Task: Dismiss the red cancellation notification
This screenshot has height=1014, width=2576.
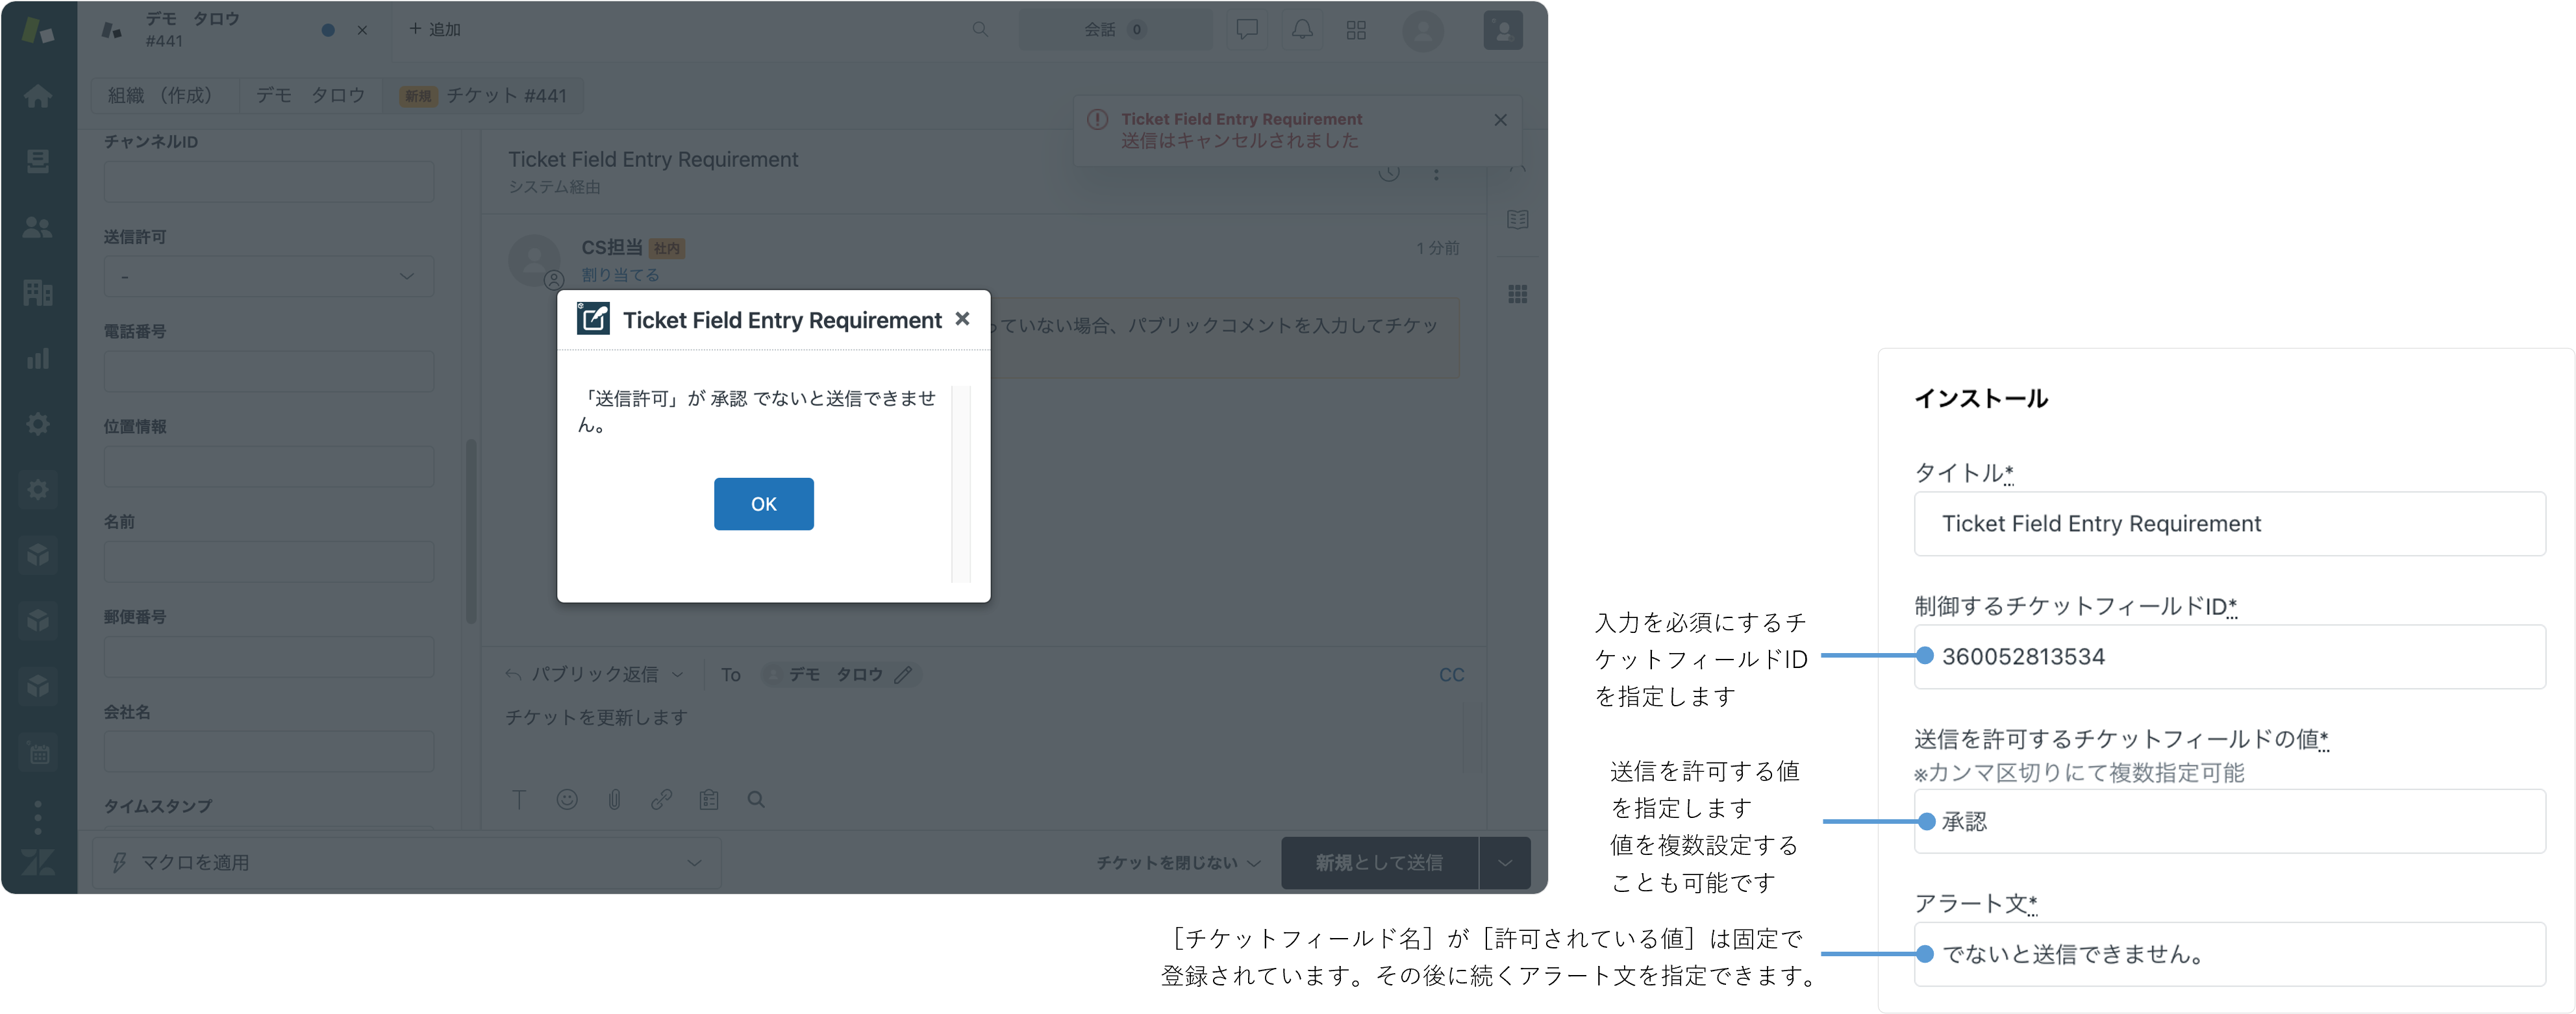Action: tap(1500, 120)
